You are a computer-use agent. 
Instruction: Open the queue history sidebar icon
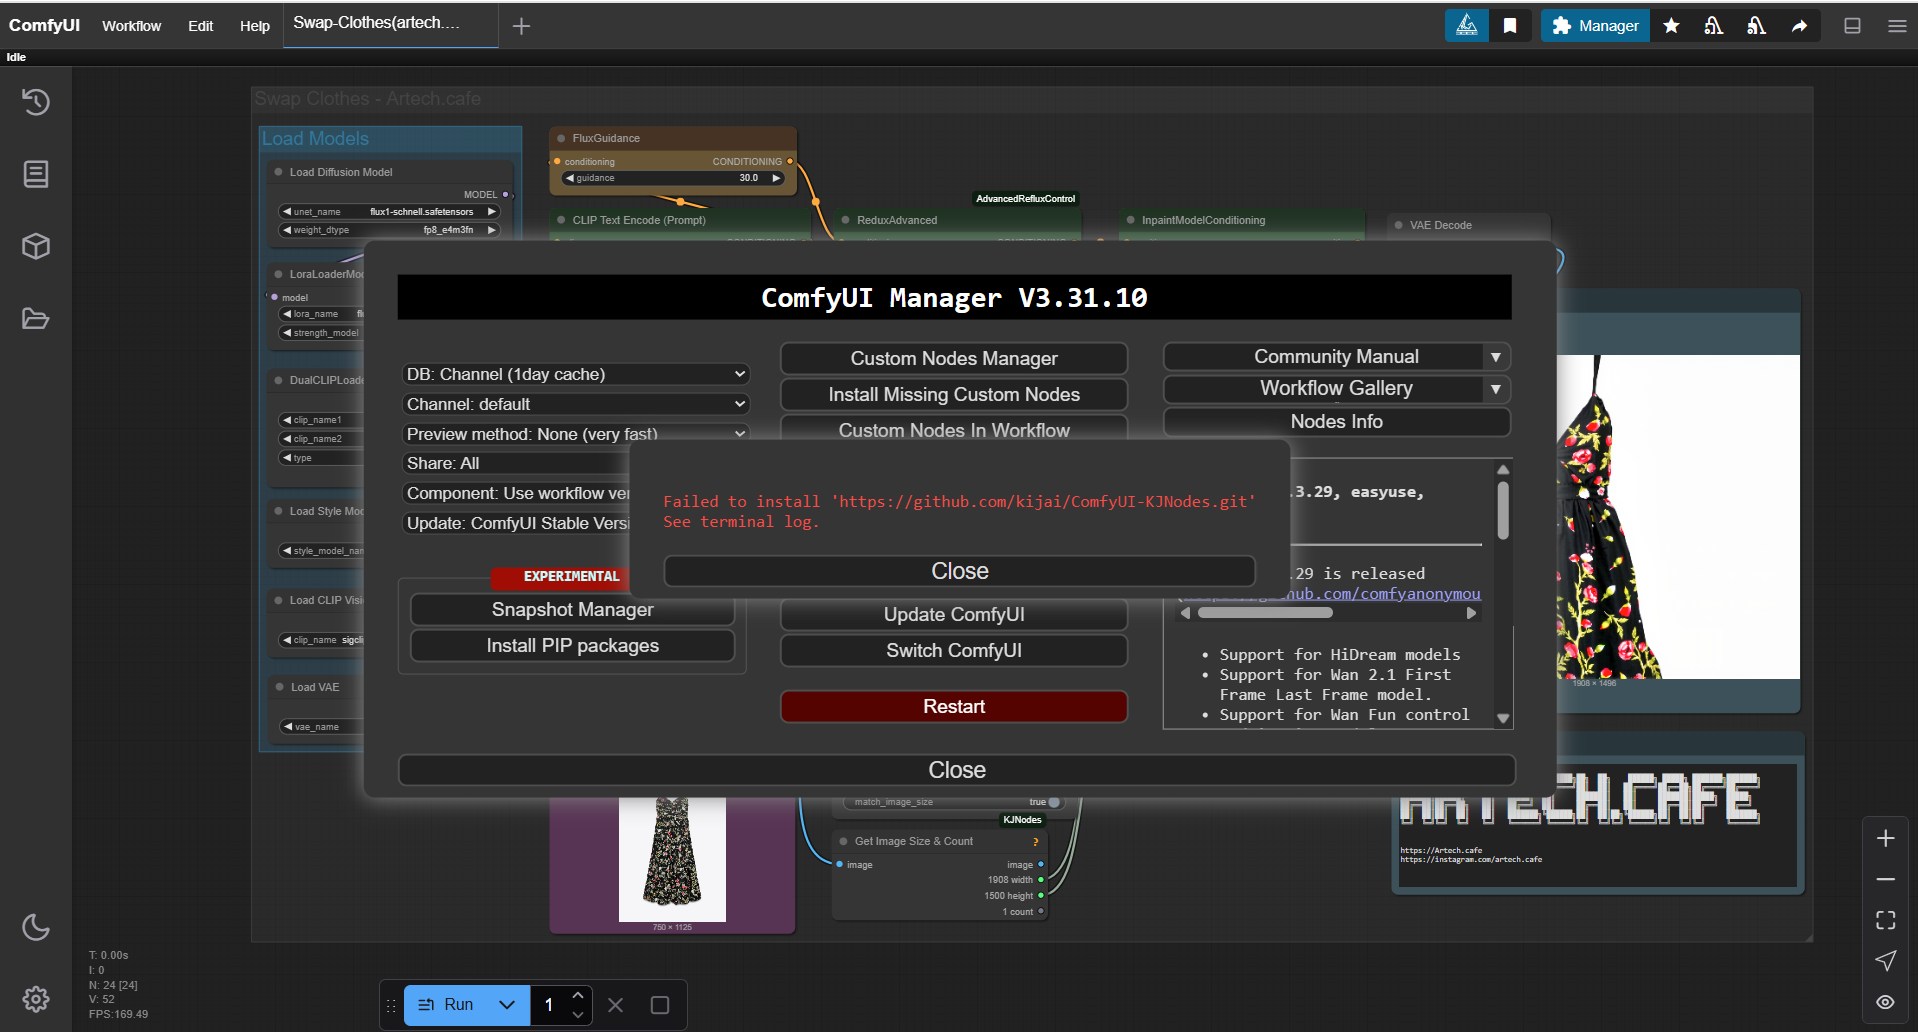point(36,102)
